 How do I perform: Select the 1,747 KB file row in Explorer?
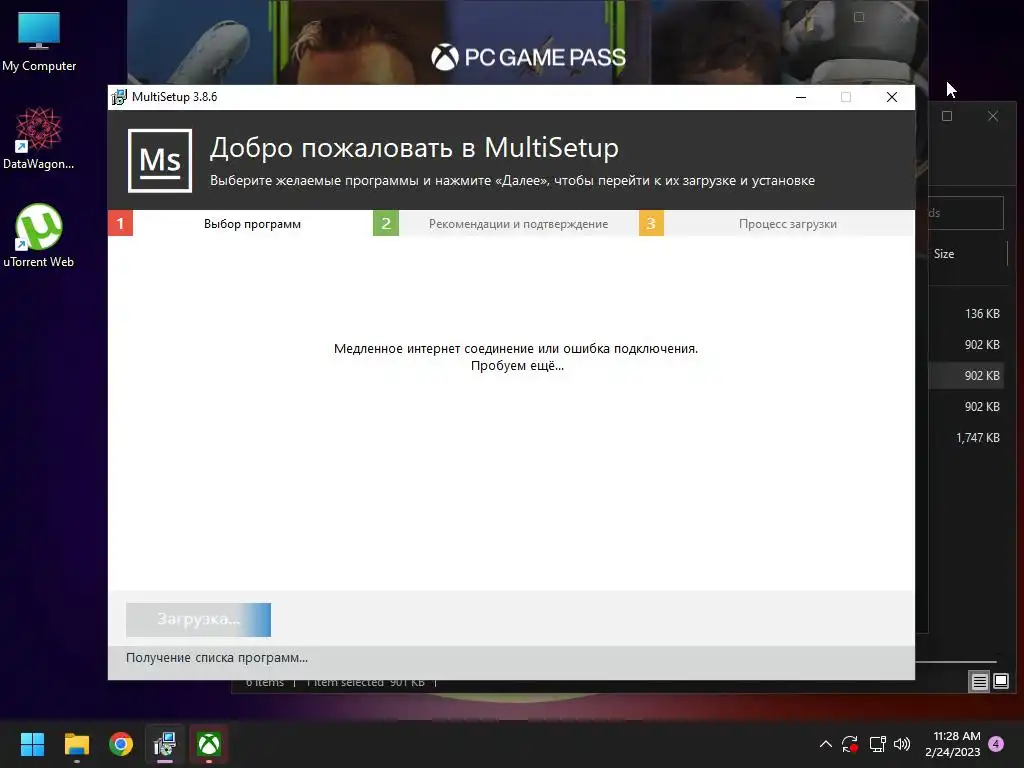(965, 438)
